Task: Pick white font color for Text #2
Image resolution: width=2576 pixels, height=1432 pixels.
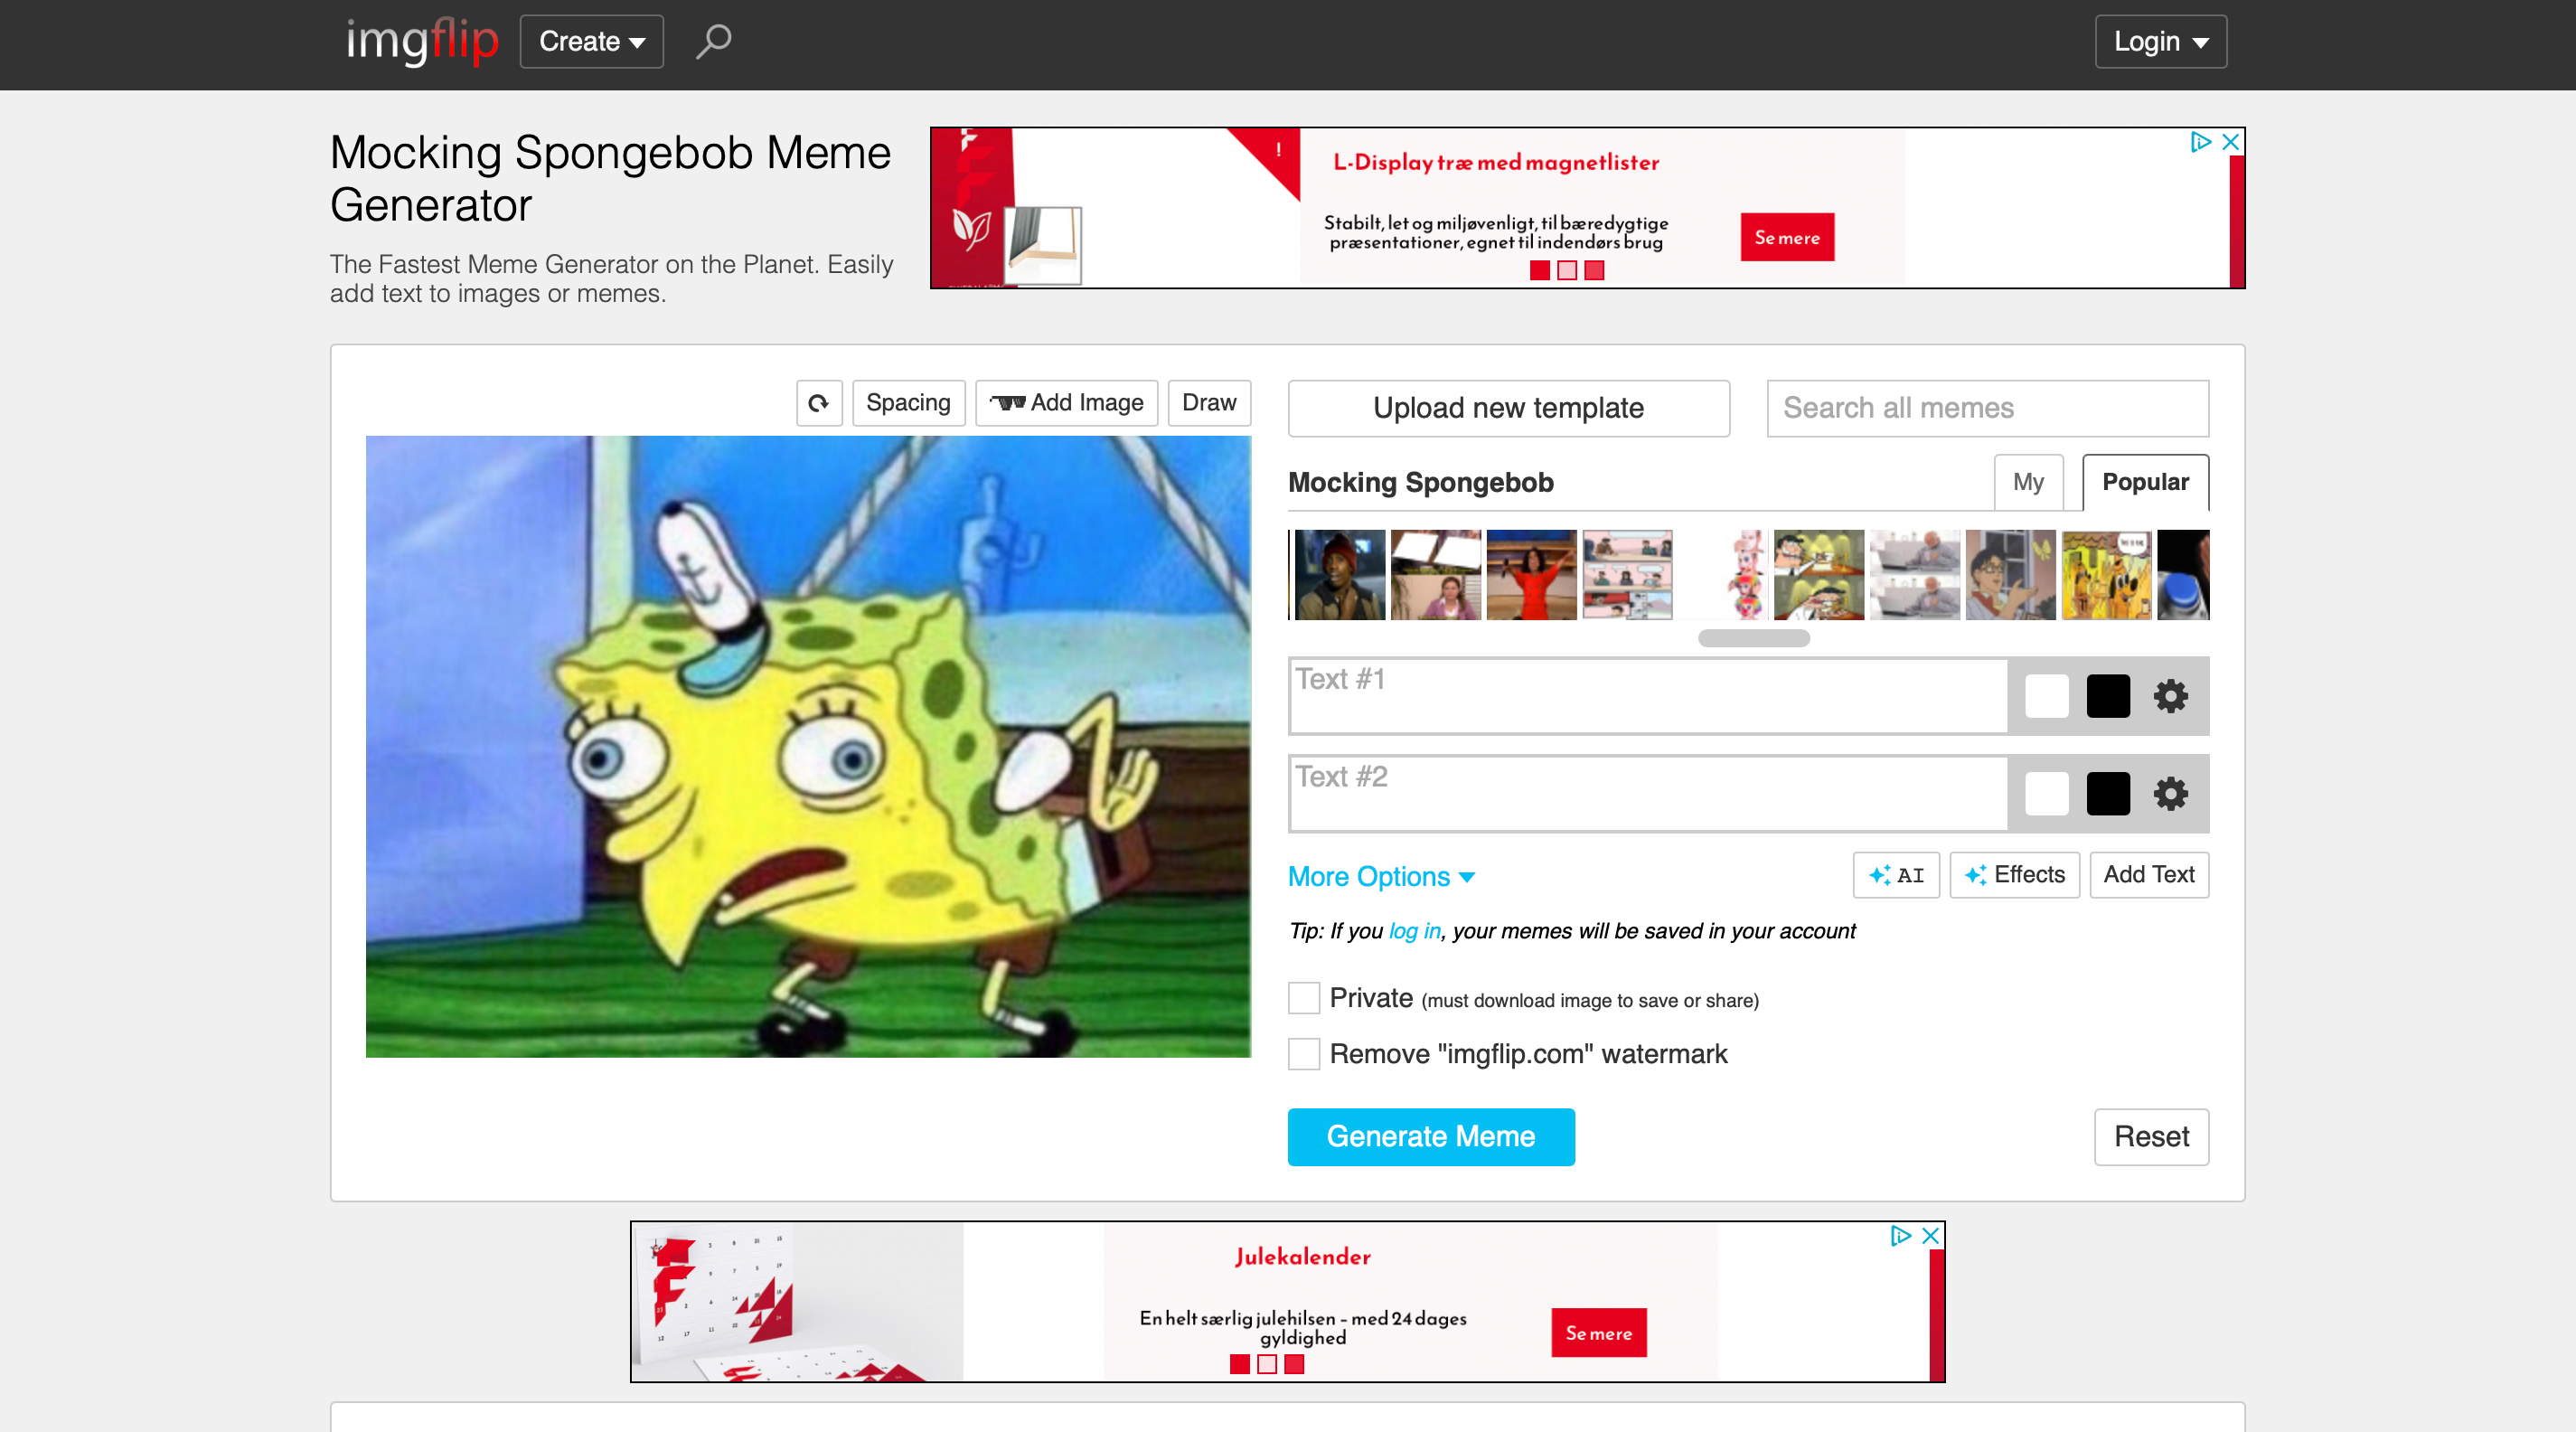Action: coord(2047,794)
